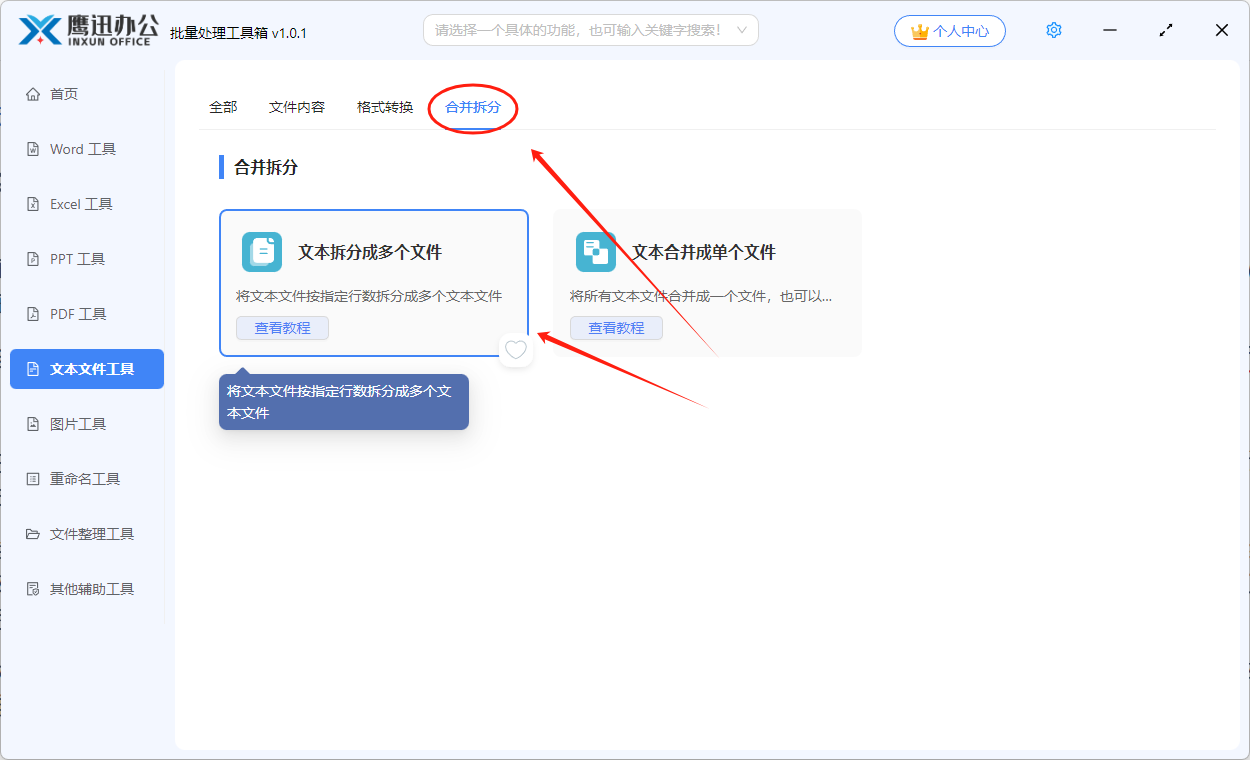Click the 文本文件工具 file icon
The image size is (1250, 760).
click(x=33, y=369)
